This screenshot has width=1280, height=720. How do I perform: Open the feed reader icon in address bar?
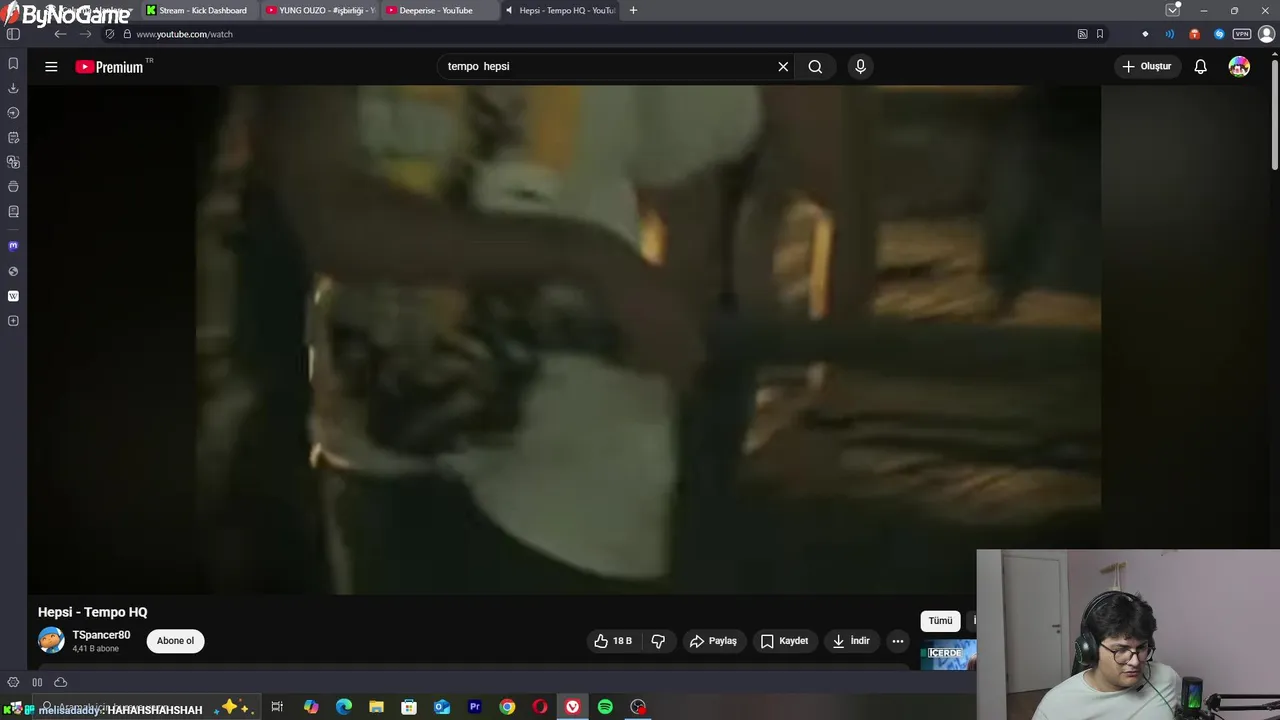(1082, 34)
